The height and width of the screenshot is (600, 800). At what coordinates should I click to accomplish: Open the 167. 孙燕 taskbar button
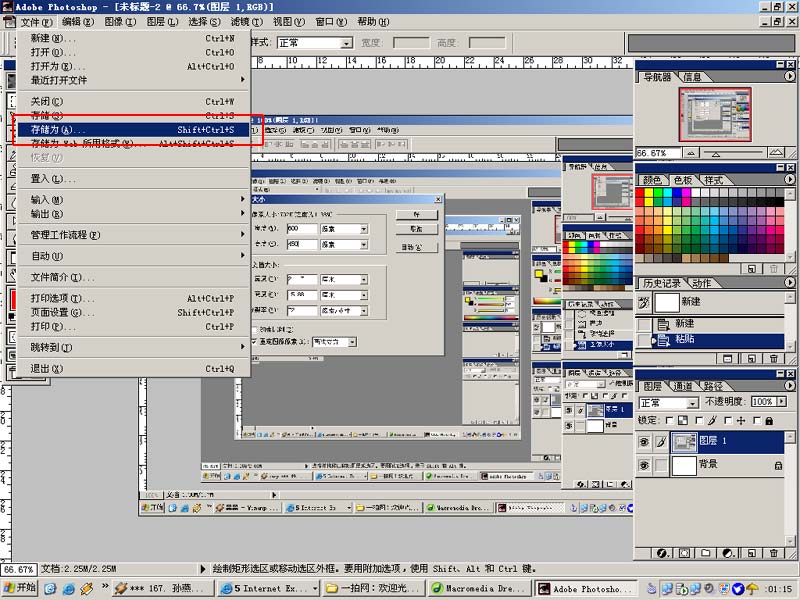(162, 588)
